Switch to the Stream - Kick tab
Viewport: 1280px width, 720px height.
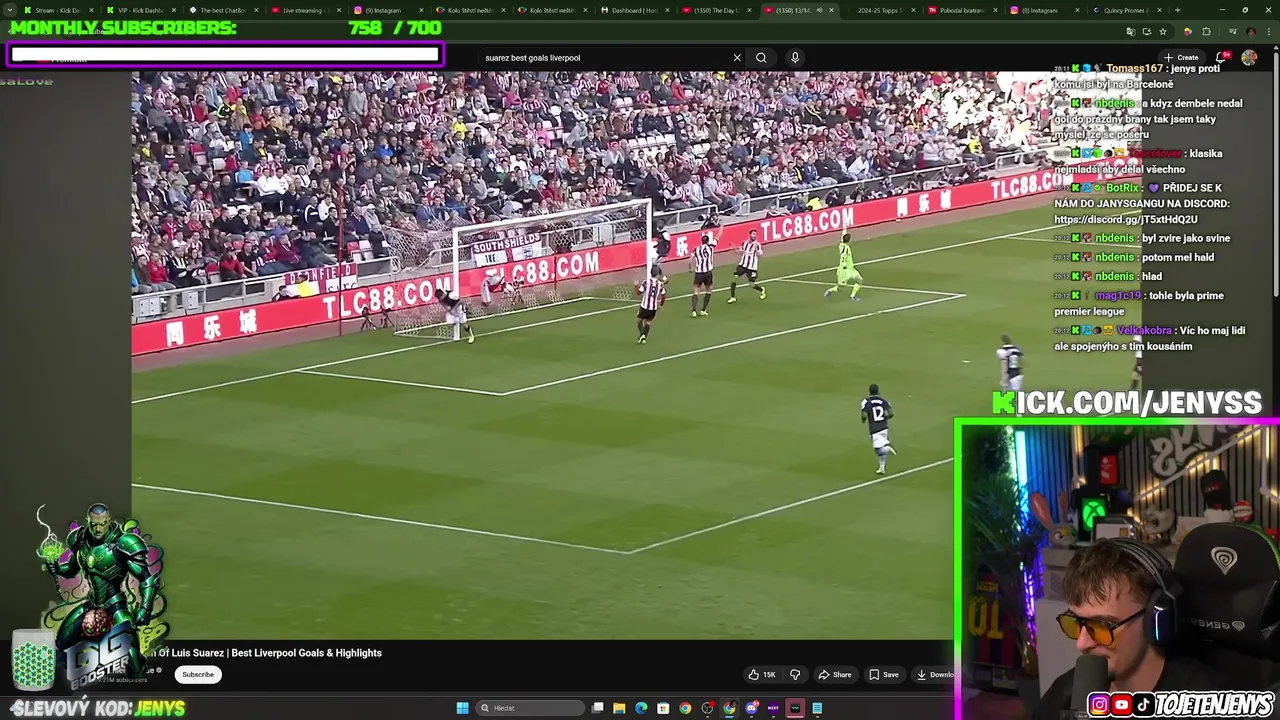coord(58,10)
